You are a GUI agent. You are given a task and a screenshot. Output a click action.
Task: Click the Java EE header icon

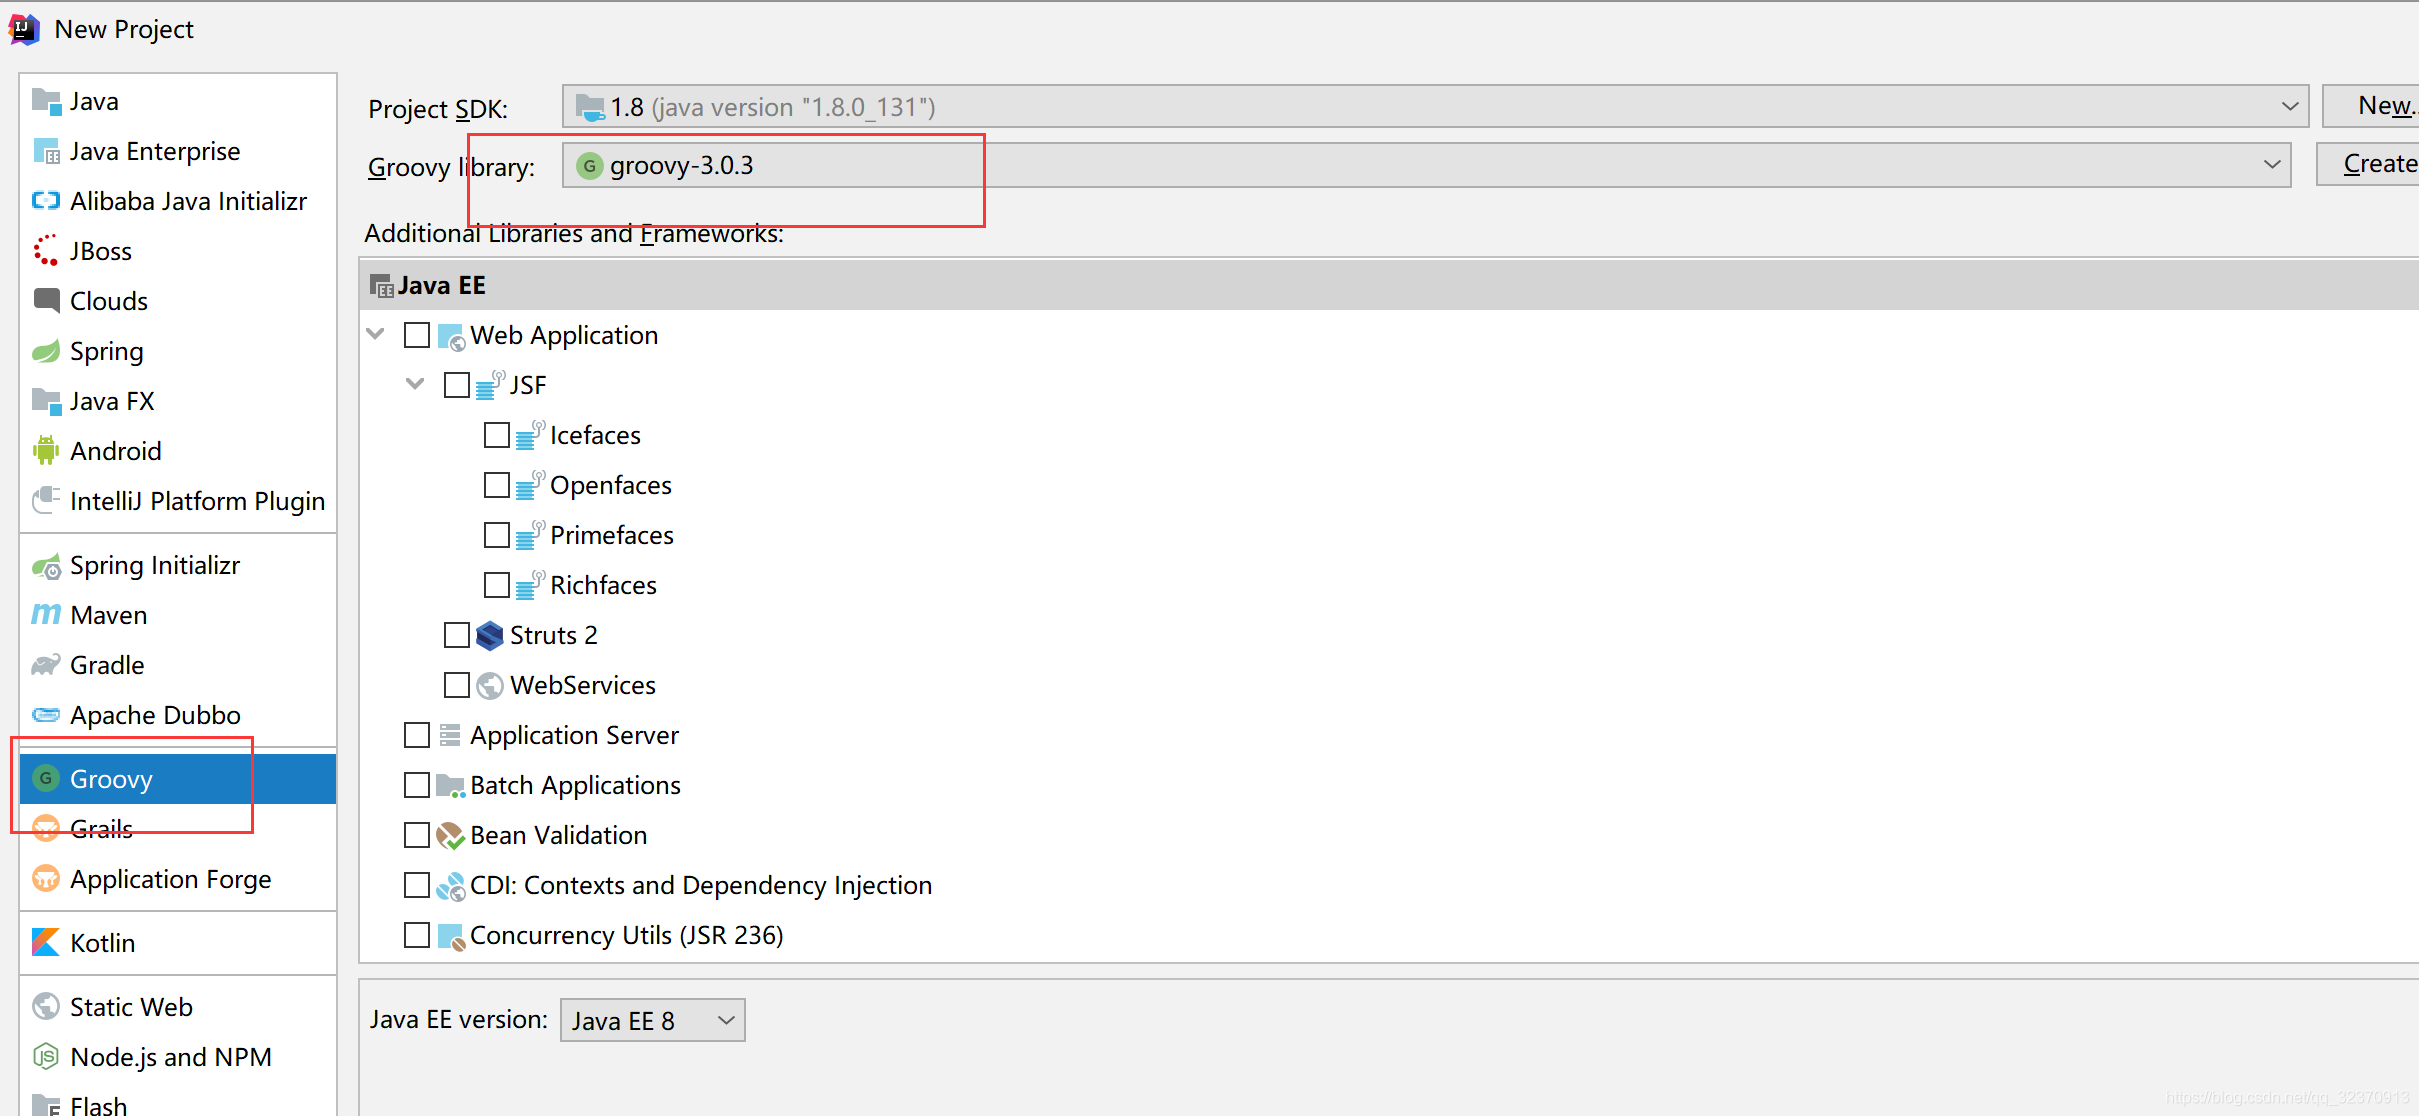(x=382, y=286)
